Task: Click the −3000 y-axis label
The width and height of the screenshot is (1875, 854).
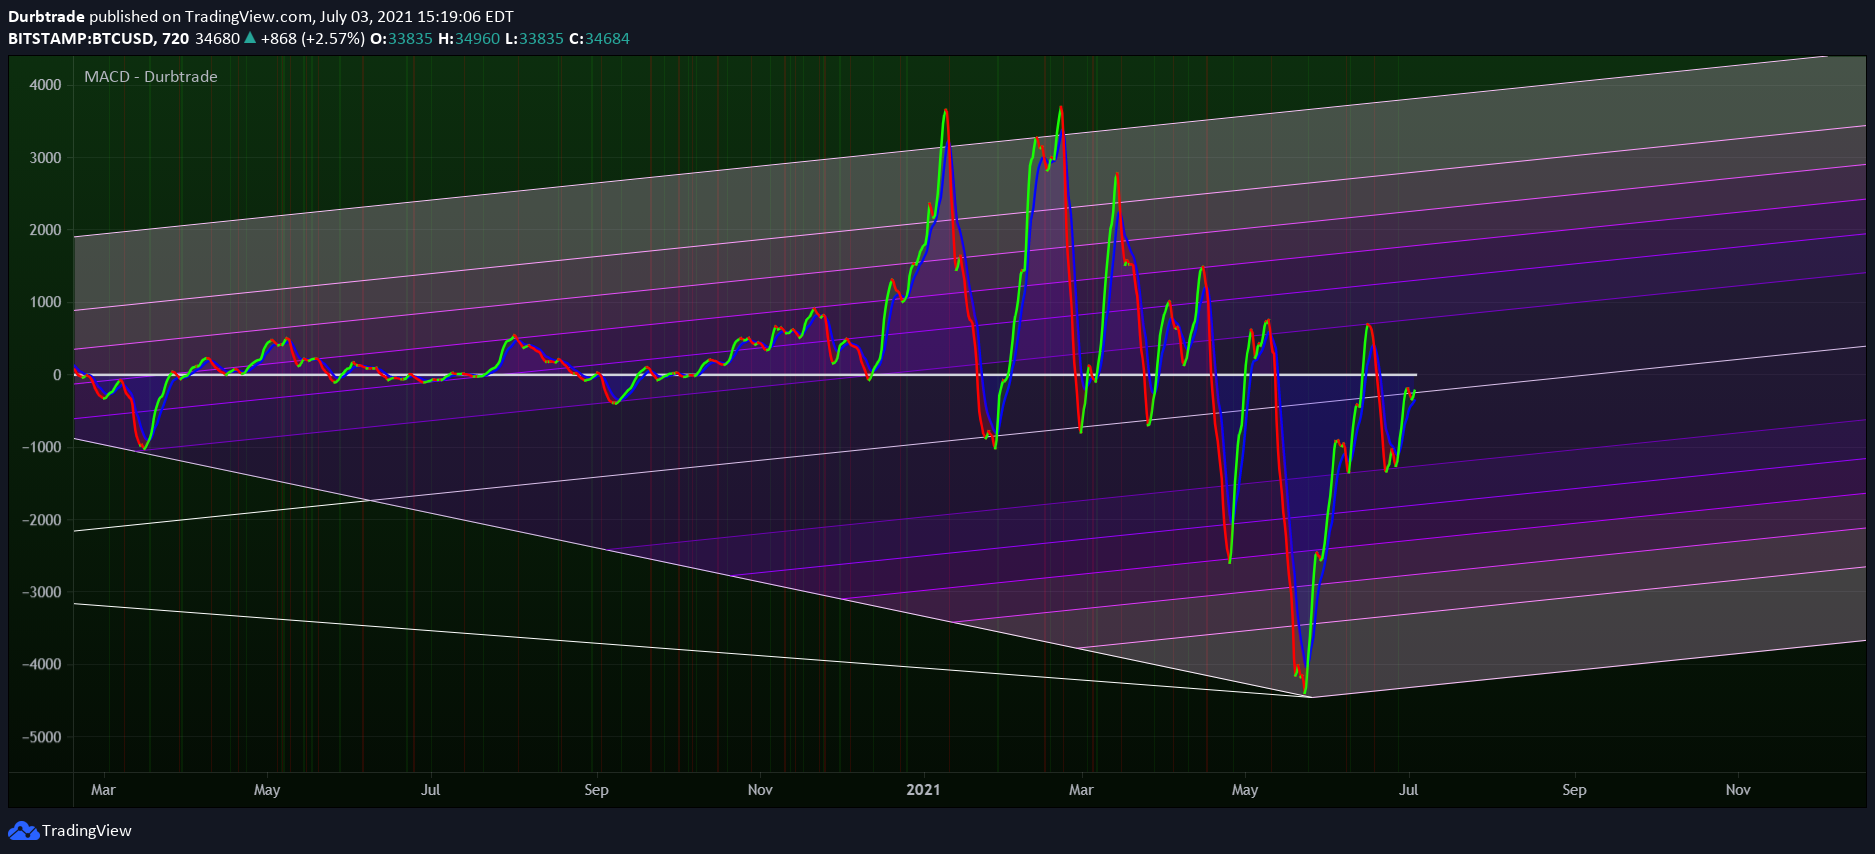Action: [41, 592]
